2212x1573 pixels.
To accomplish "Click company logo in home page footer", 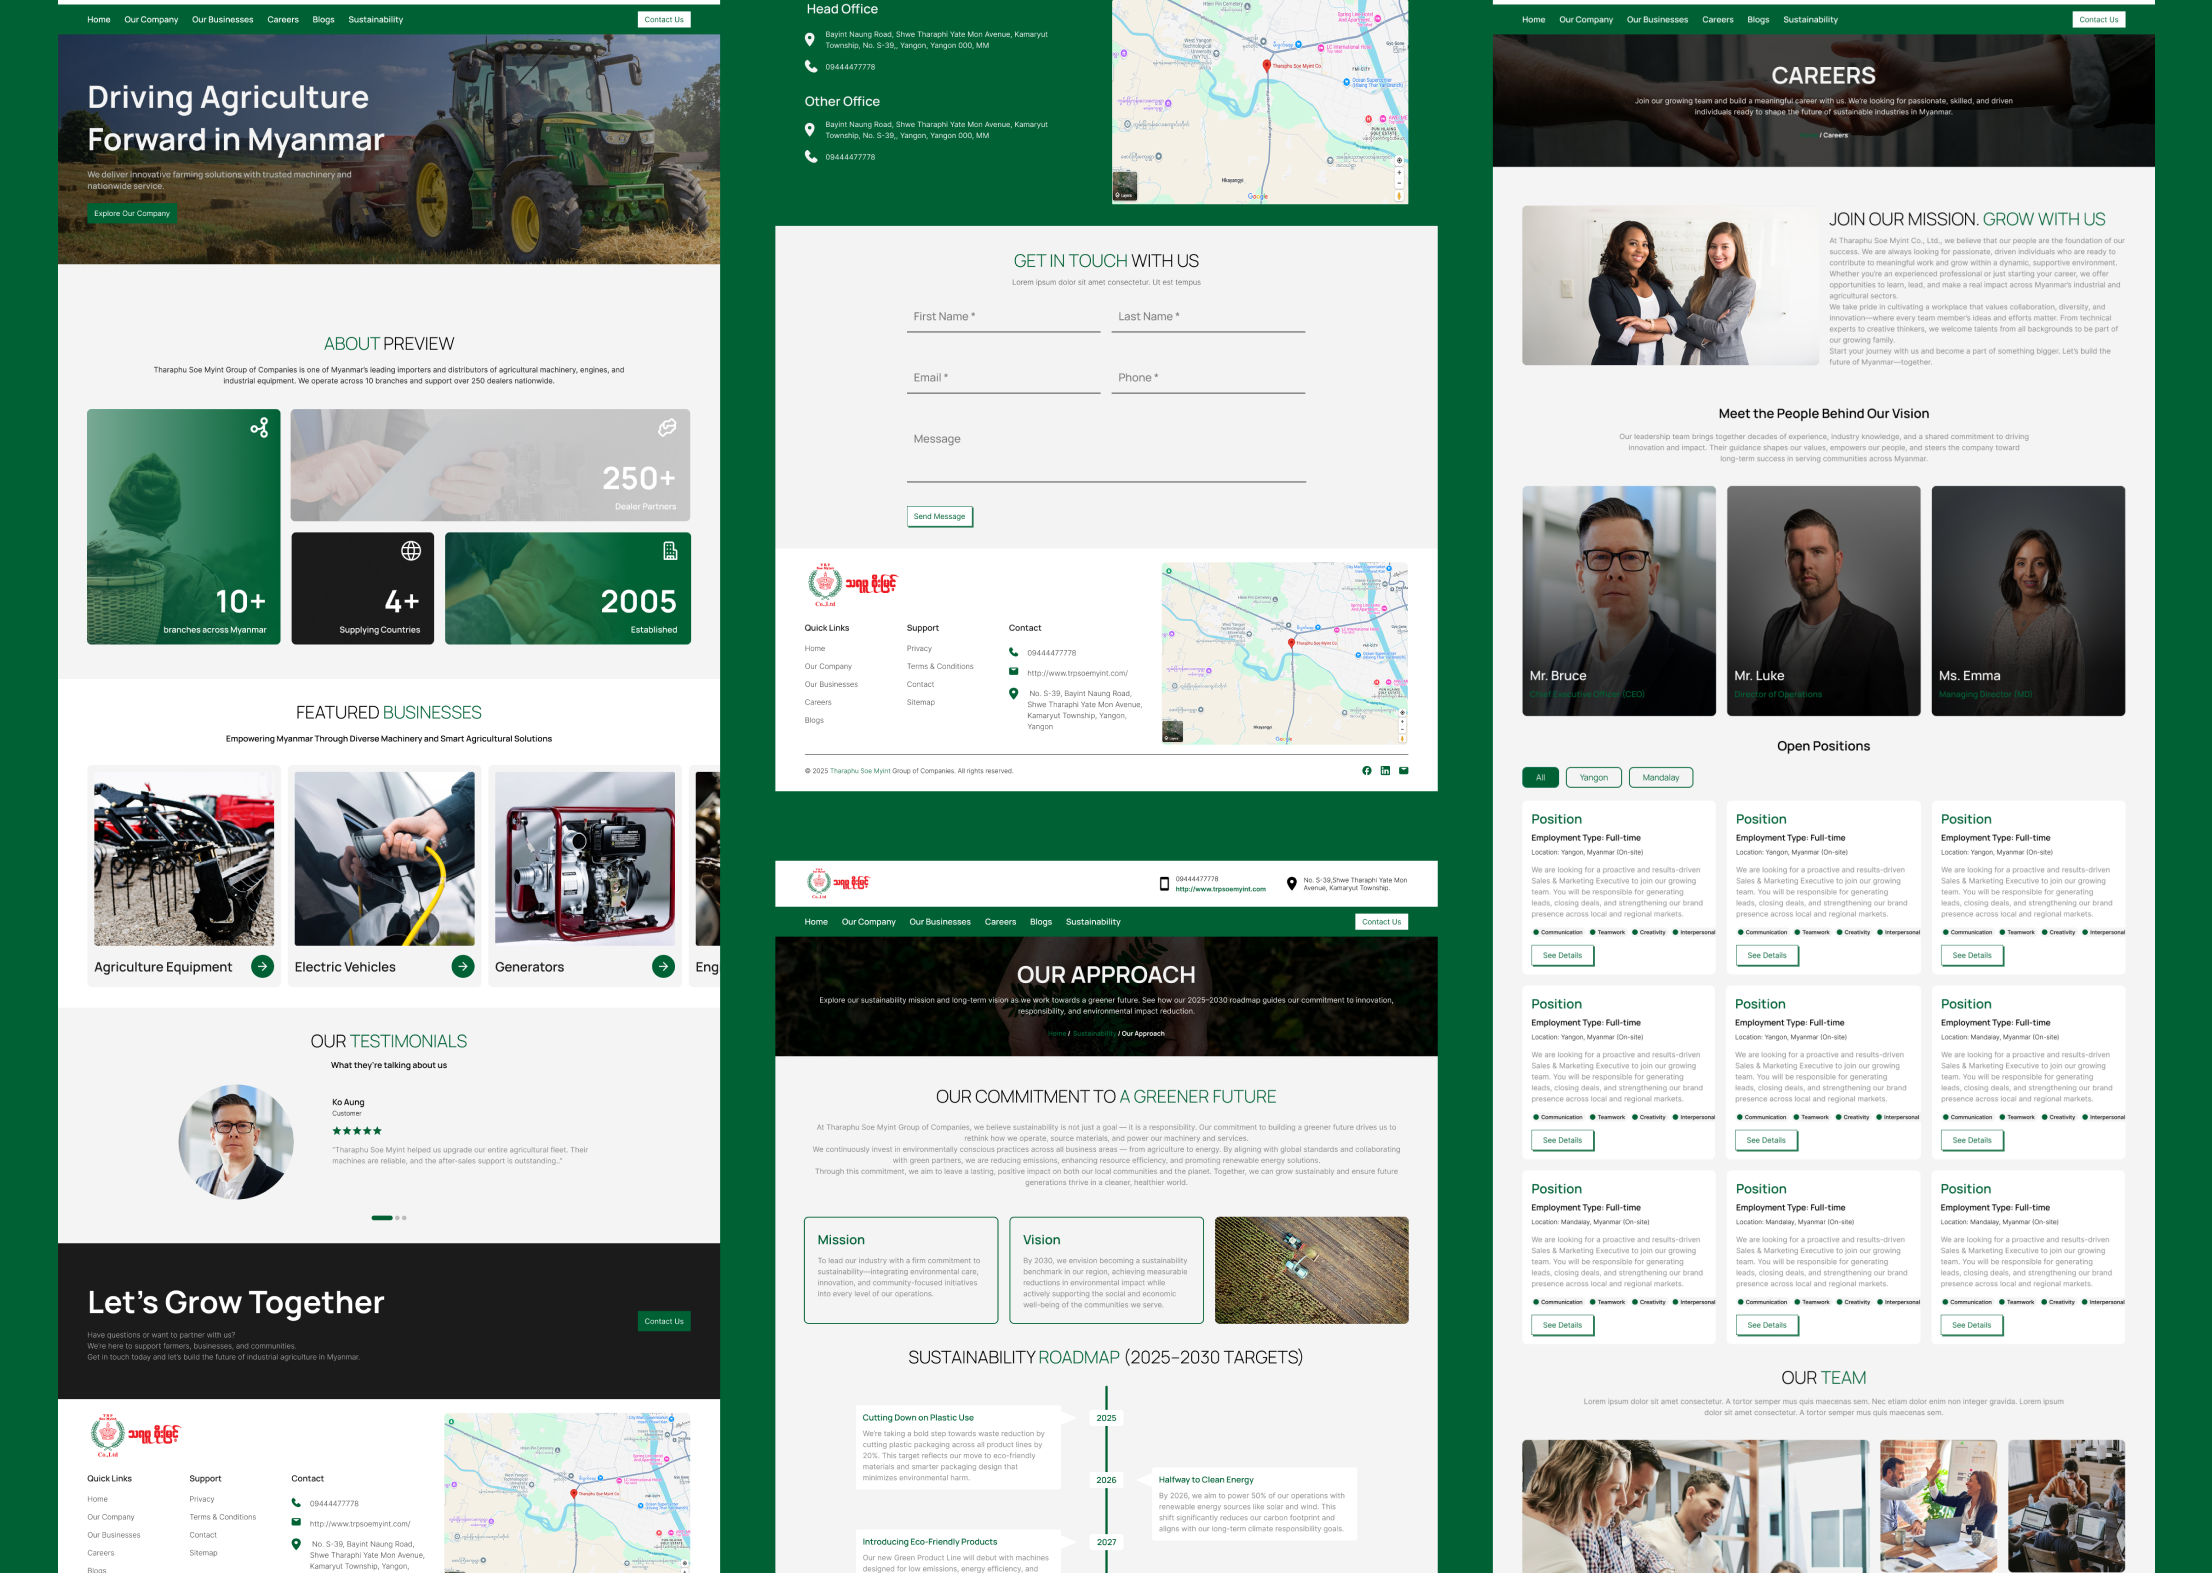I will point(135,1435).
